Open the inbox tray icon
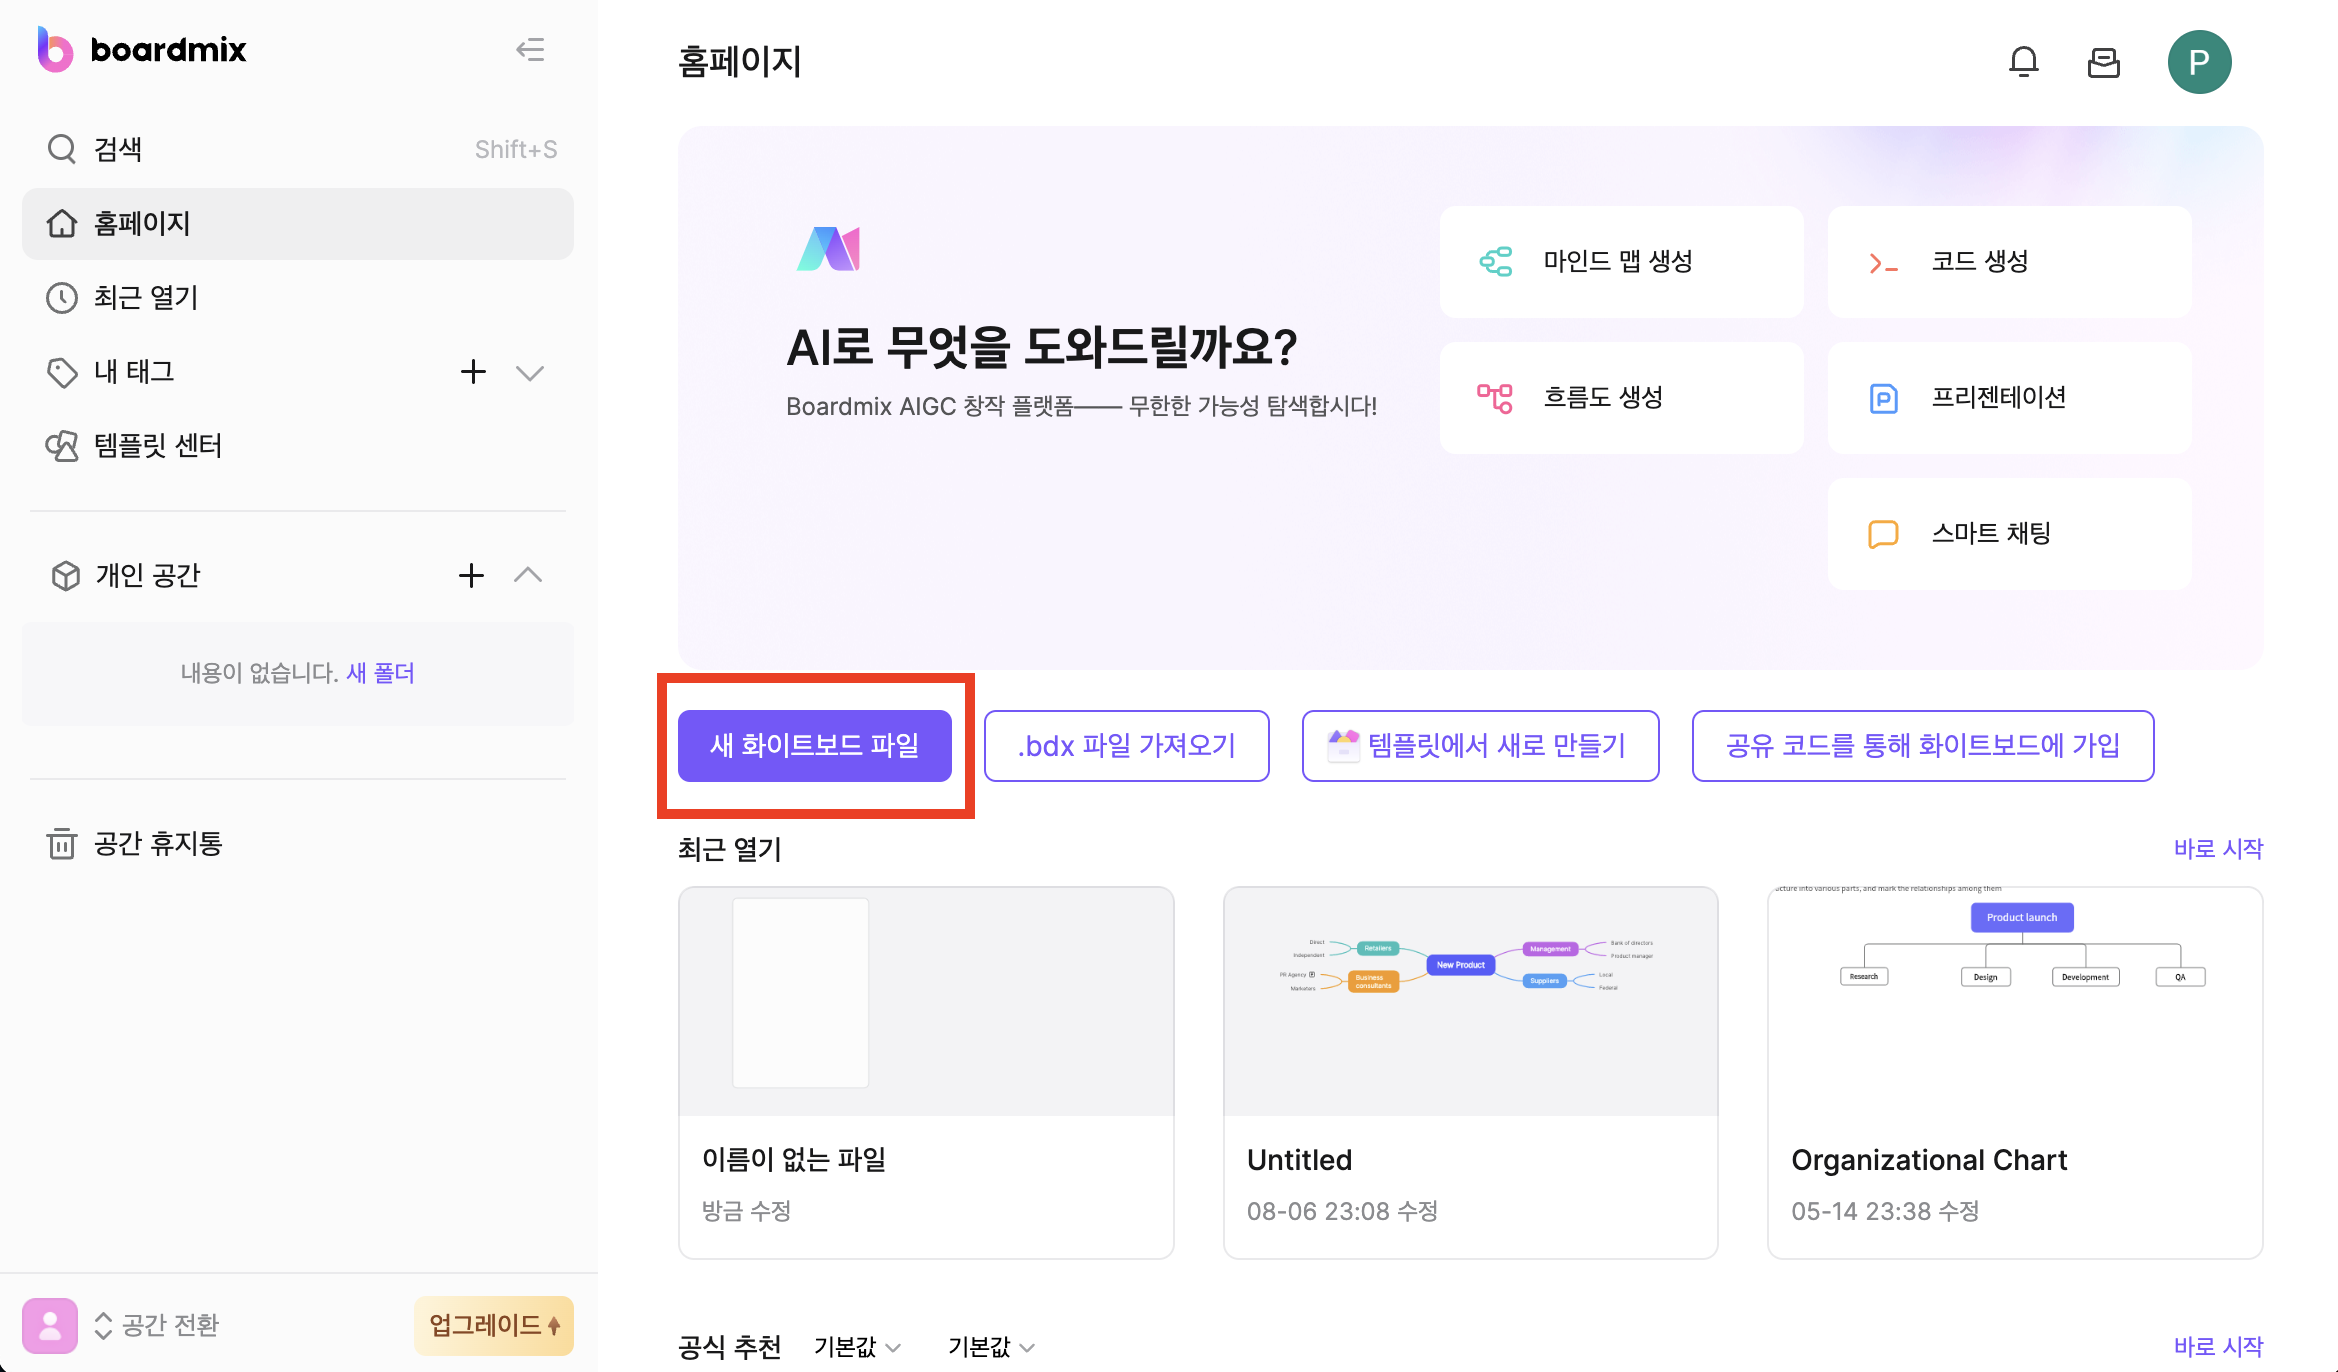 pyautogui.click(x=2104, y=62)
